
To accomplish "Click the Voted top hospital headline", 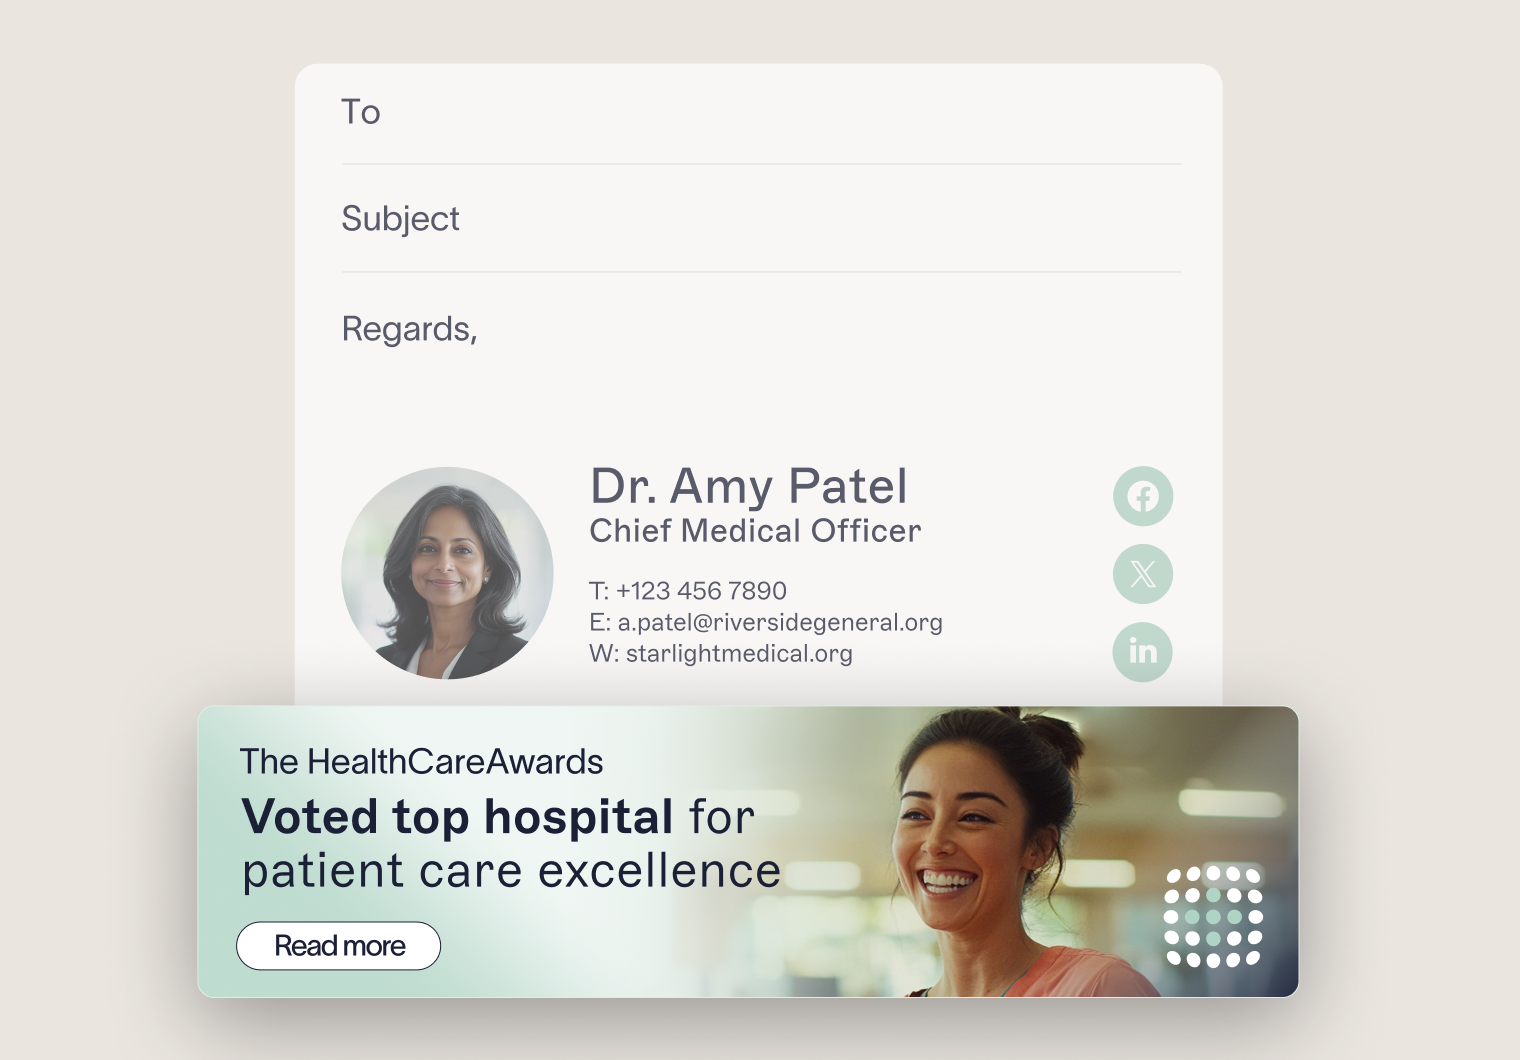I will (458, 817).
